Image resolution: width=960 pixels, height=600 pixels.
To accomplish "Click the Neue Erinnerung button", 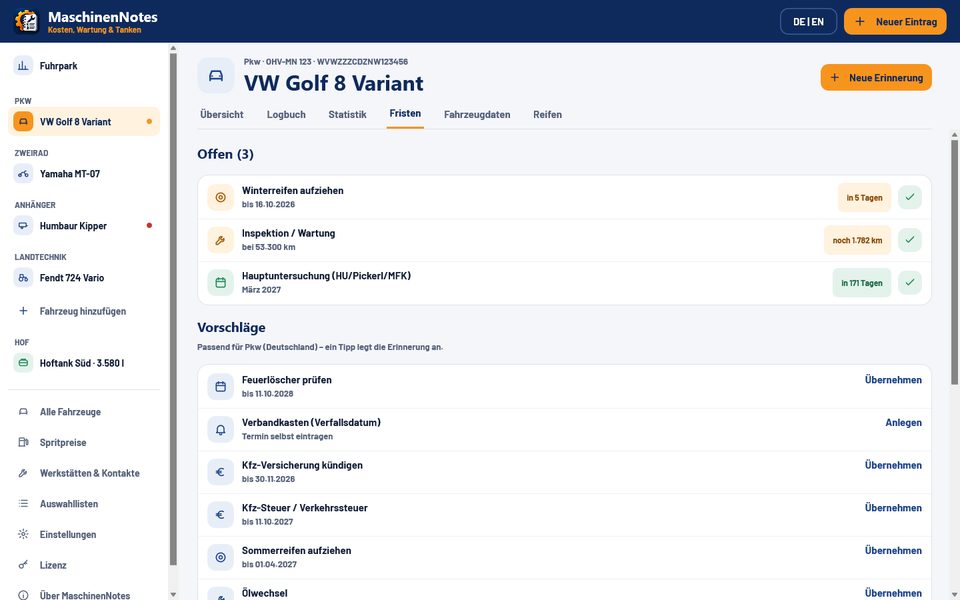I will [876, 78].
